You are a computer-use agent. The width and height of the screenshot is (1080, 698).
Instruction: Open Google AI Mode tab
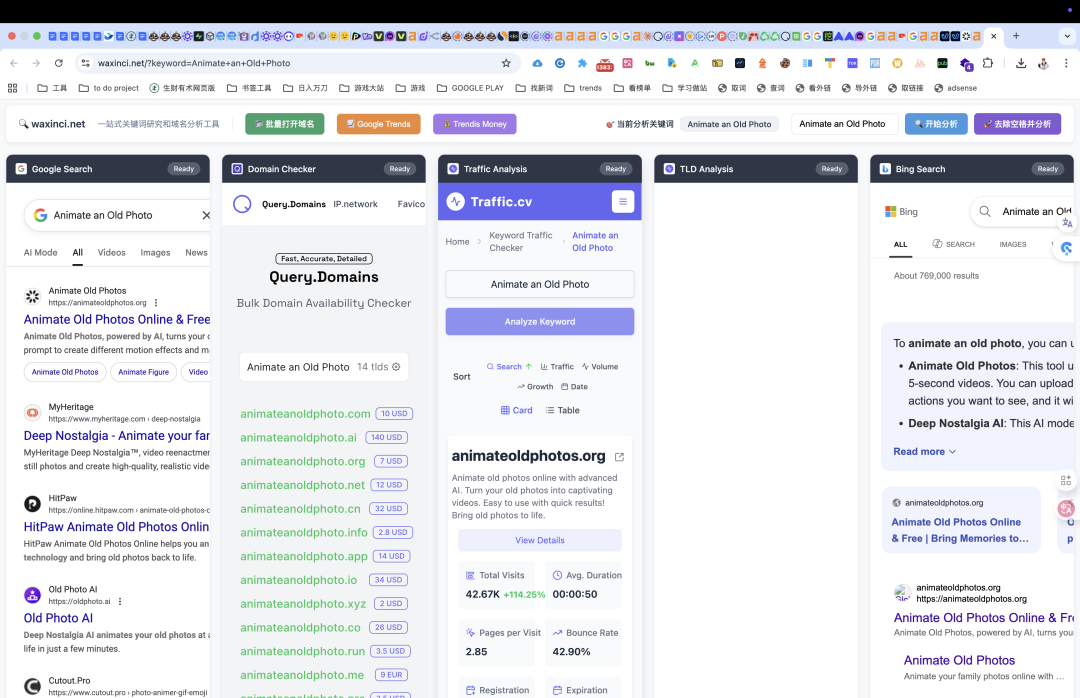click(x=41, y=252)
